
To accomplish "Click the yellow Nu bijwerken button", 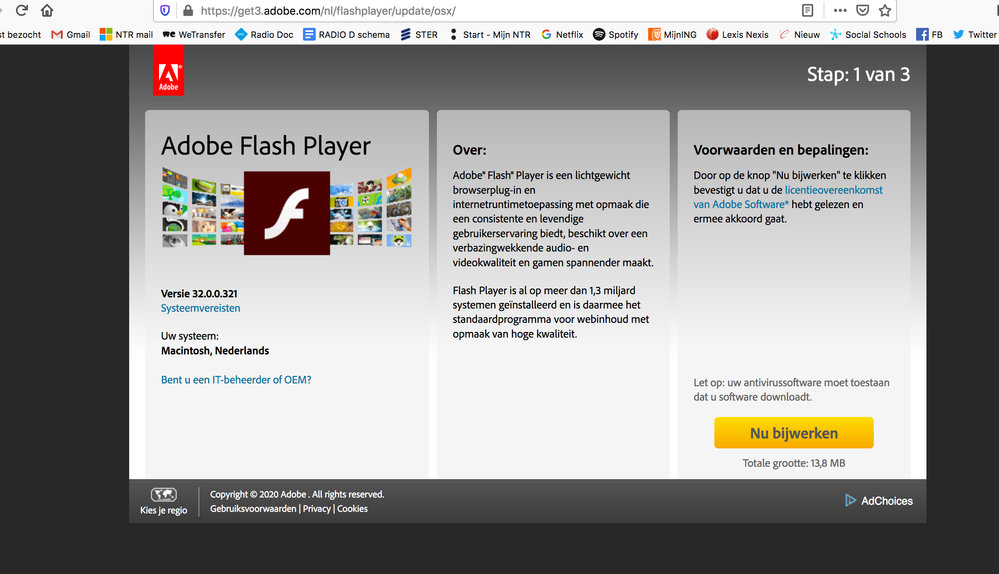I will [x=794, y=433].
